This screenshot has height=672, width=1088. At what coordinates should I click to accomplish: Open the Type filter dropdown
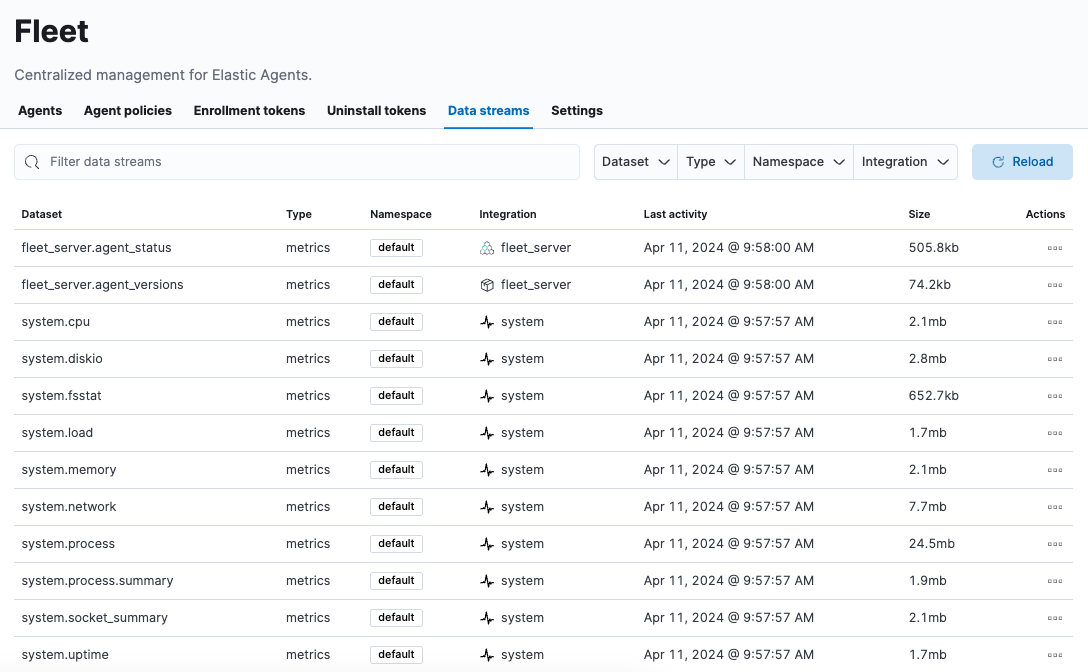tap(710, 161)
